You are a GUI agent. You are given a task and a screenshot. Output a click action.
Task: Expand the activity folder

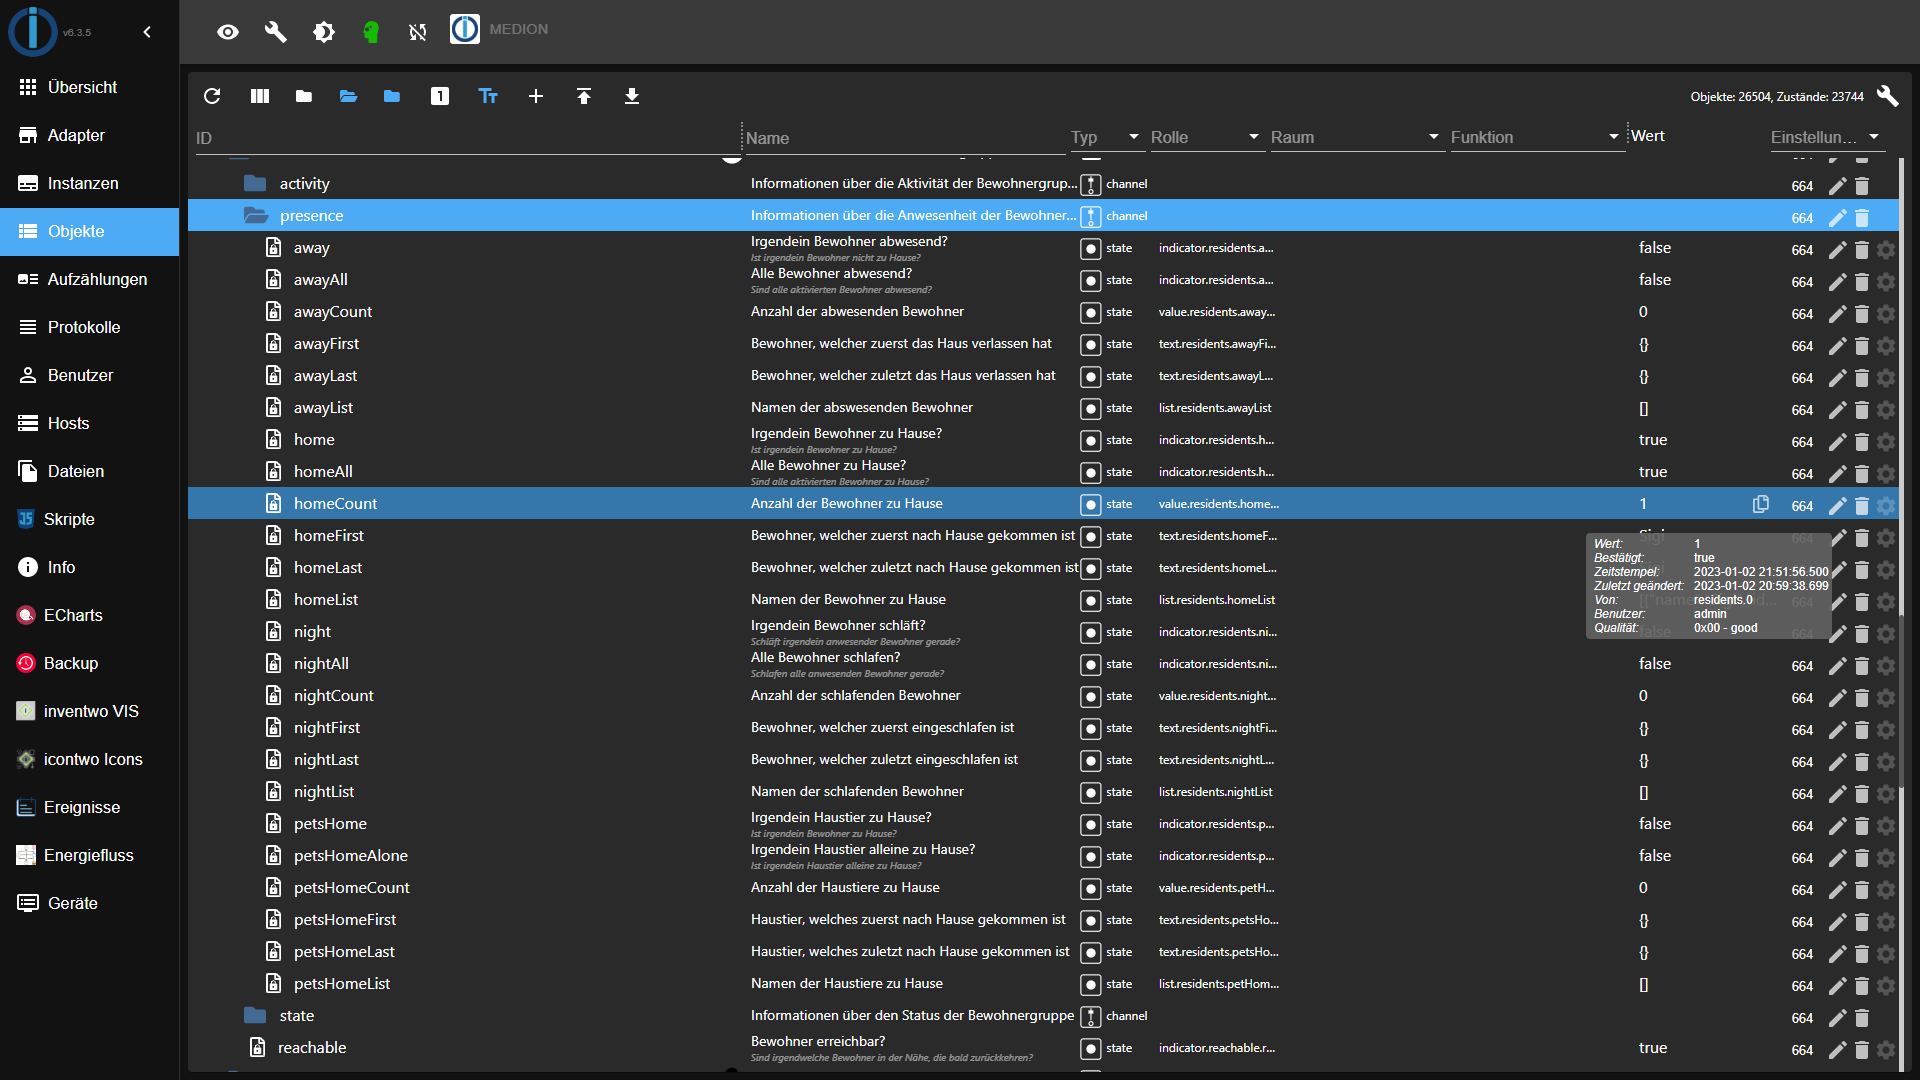pos(255,183)
